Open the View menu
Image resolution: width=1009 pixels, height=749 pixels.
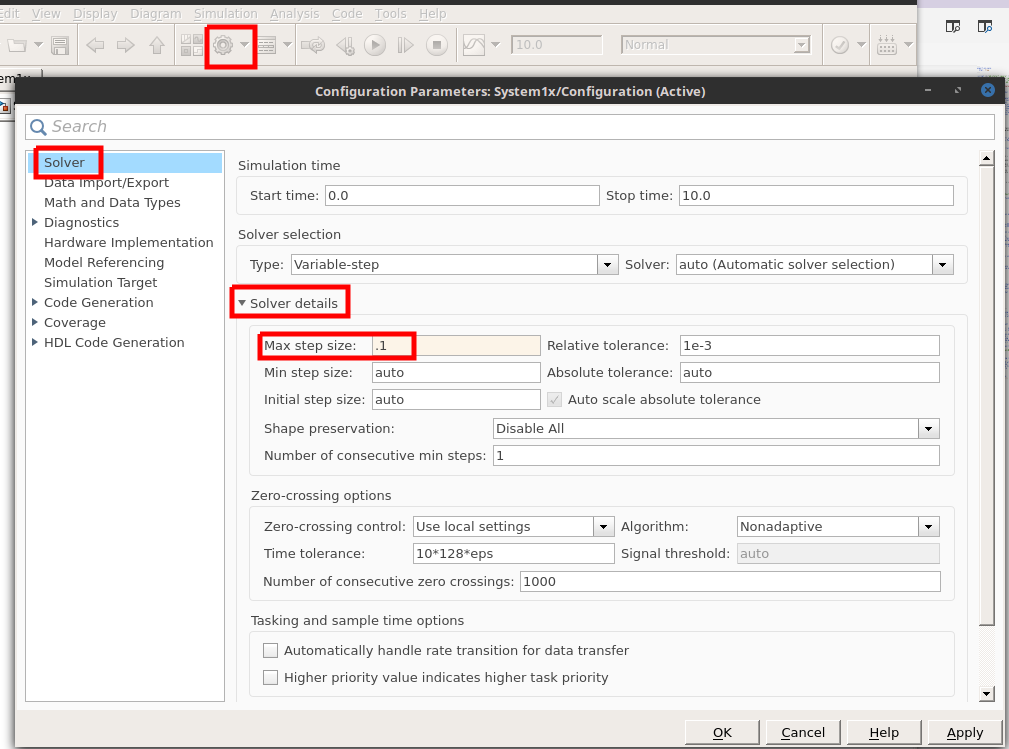46,14
